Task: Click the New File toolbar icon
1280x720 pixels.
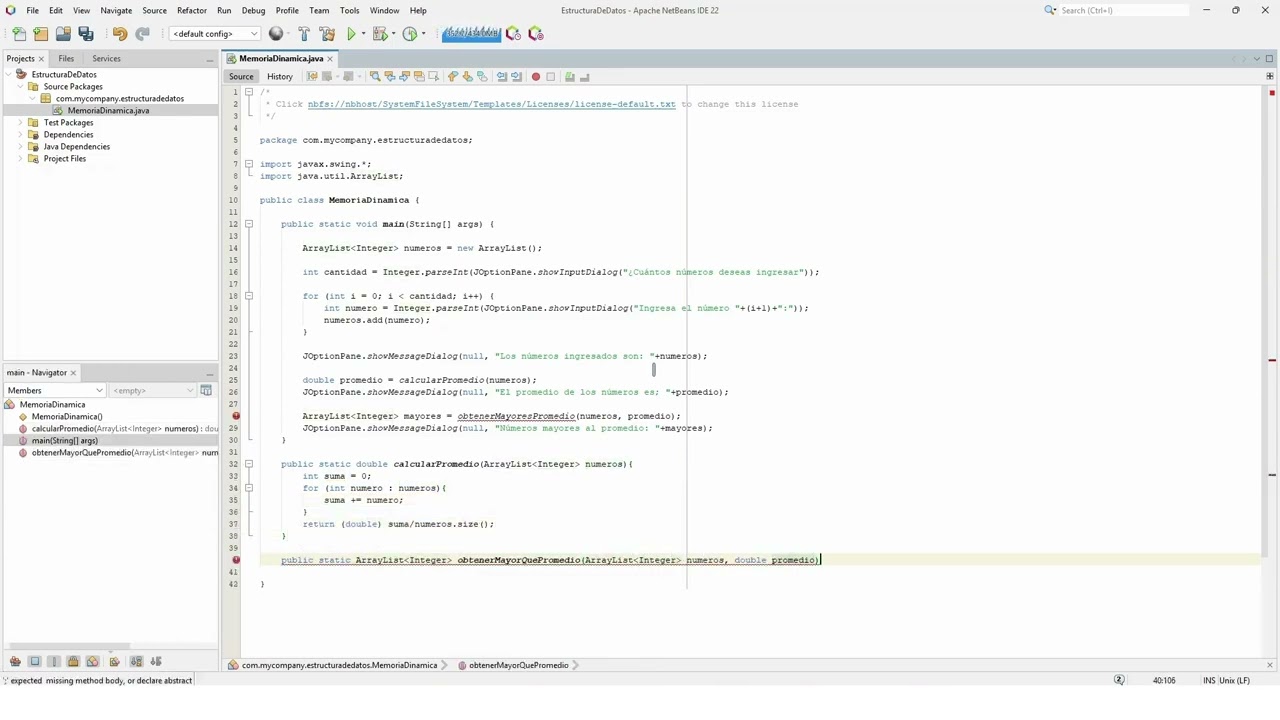Action: [x=19, y=34]
